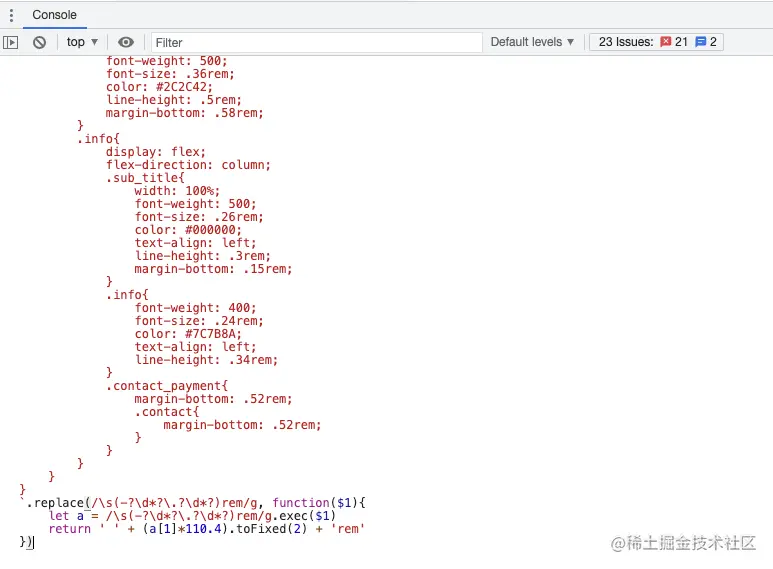Click the 'font-size: .24rem;' line
The image size is (773, 569).
(199, 321)
